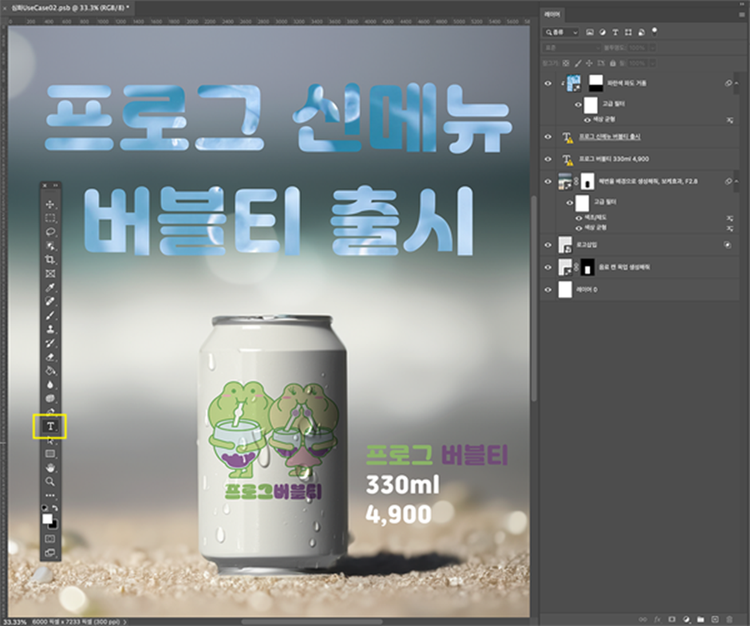Viewport: 750px width, 626px height.
Task: Click the top layer's black-white mask thumbnail
Action: (596, 83)
